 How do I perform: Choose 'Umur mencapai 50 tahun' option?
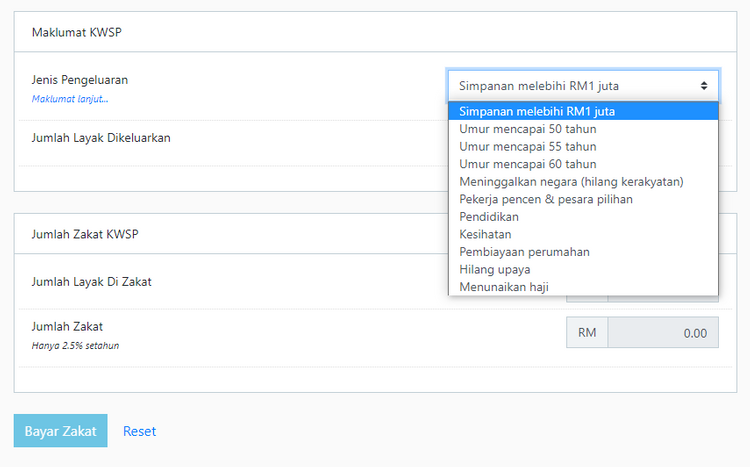[583, 129]
